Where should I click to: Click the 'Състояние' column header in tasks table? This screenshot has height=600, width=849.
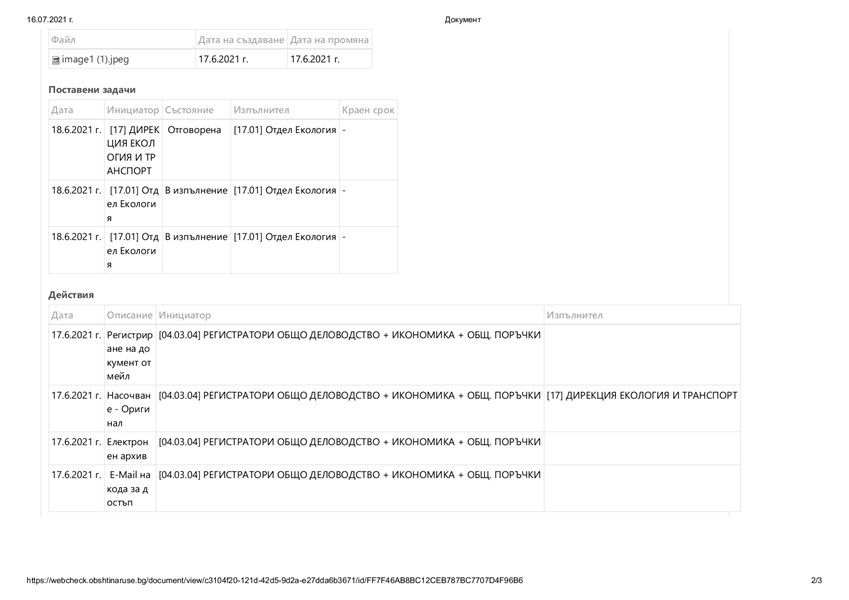190,109
